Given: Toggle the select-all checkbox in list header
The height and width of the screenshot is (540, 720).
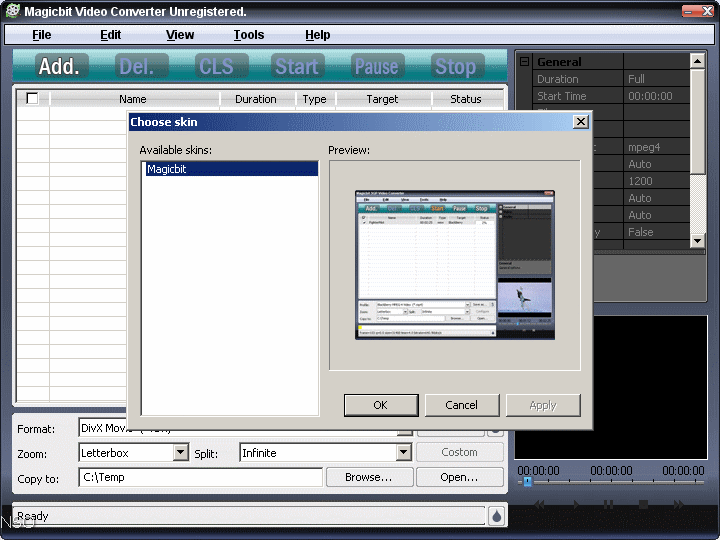Looking at the screenshot, I should pos(33,98).
